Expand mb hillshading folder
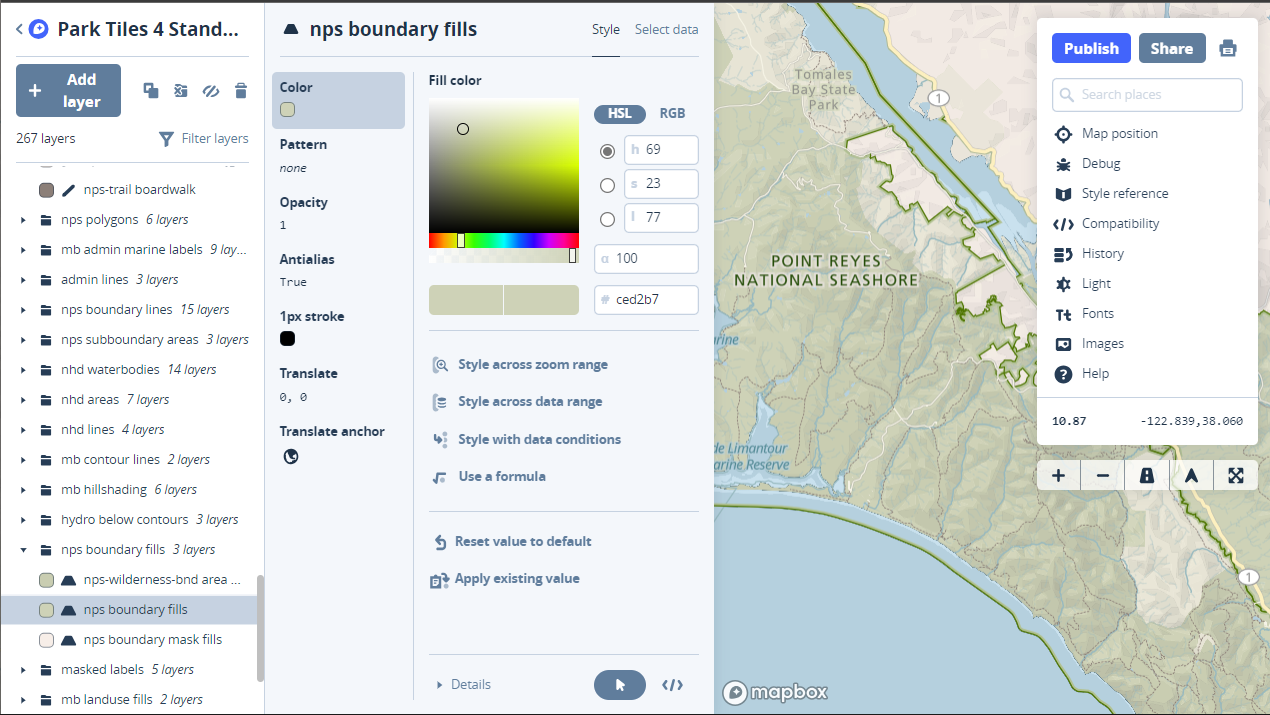 23,490
